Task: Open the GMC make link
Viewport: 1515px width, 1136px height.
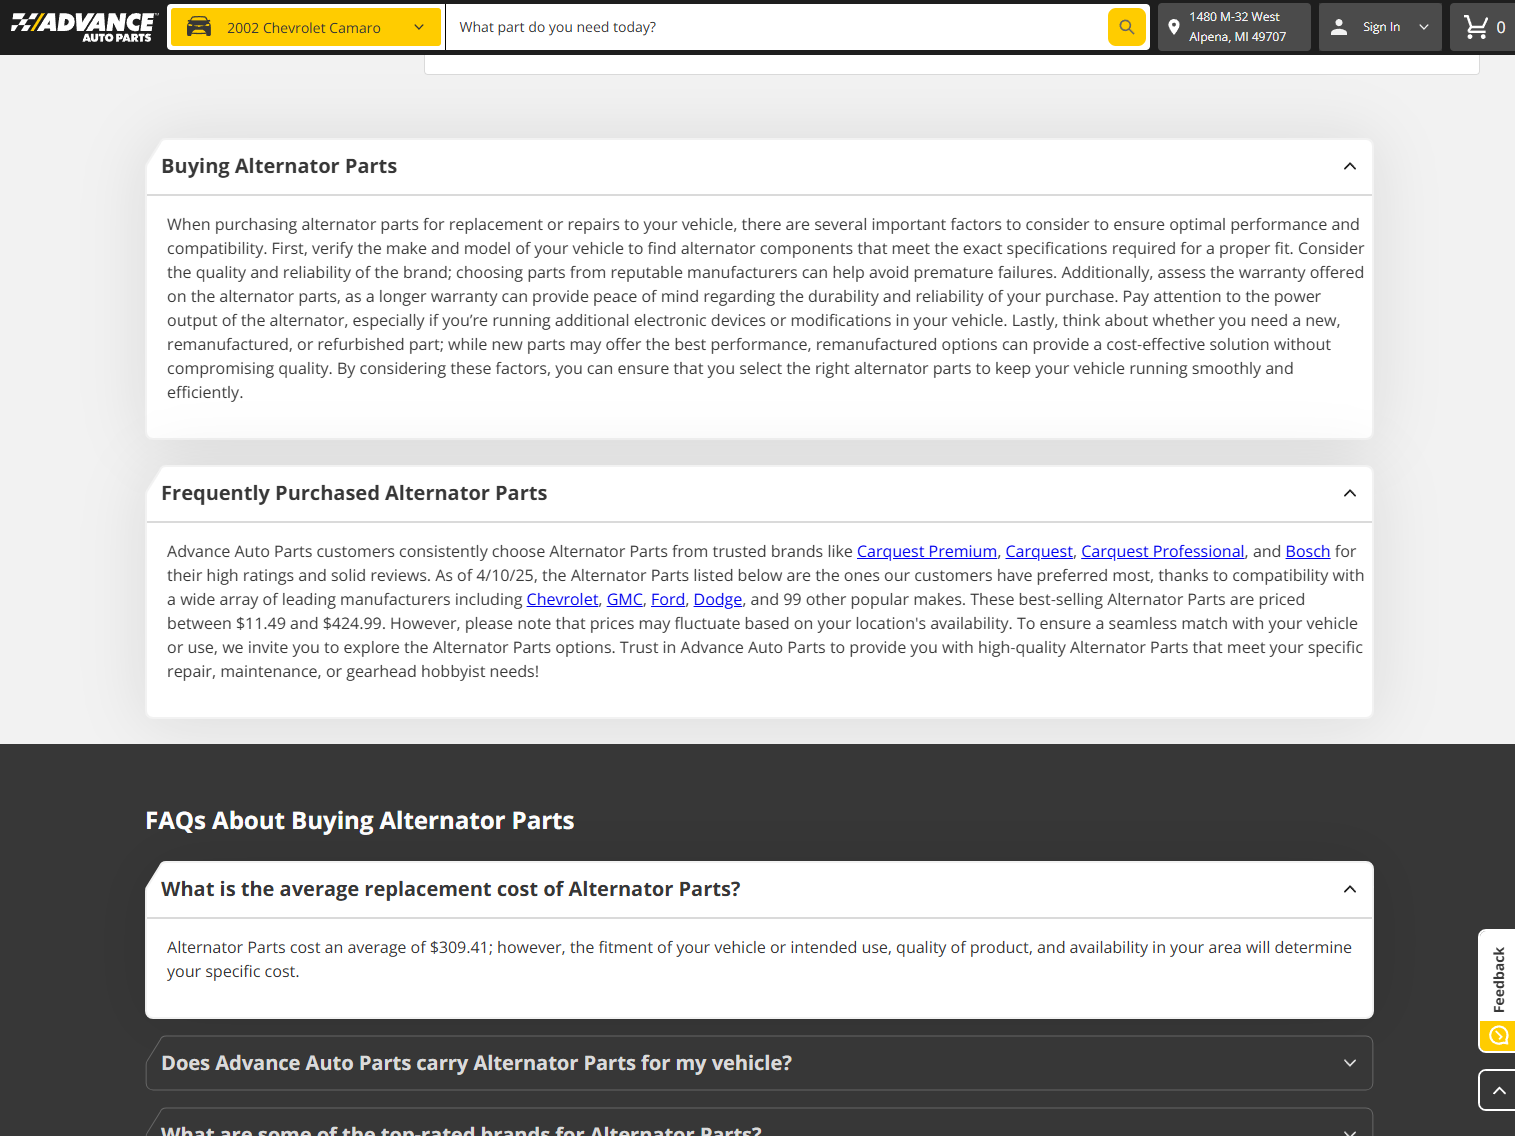Action: 625,599
